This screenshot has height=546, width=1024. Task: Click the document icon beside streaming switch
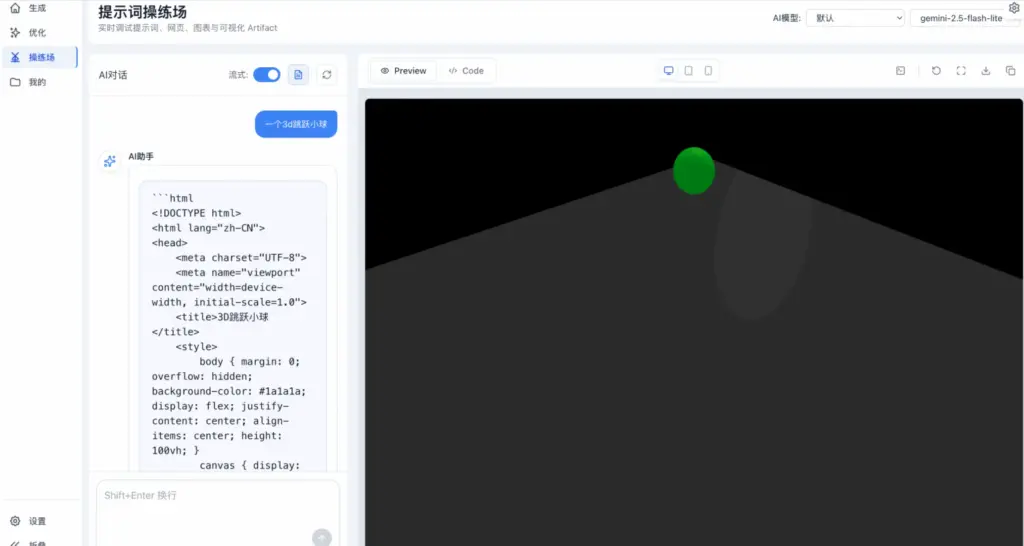[298, 75]
